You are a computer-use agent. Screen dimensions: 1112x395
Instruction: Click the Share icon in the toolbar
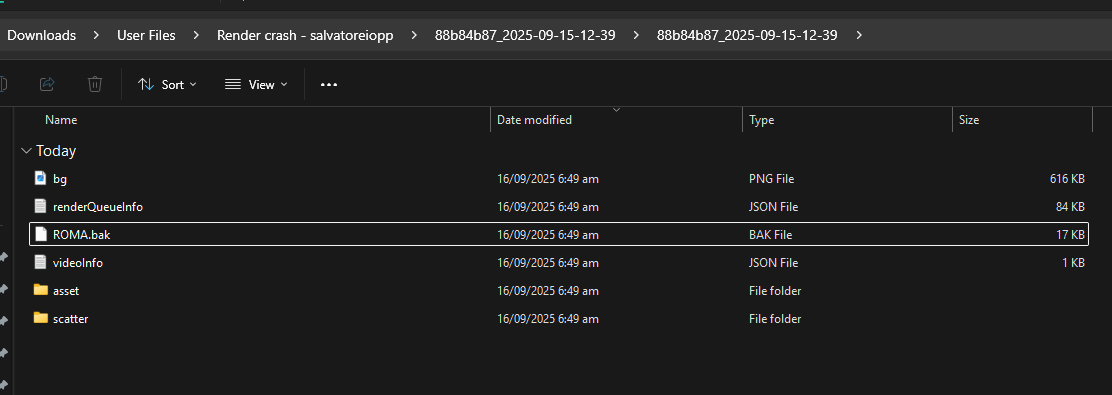47,84
